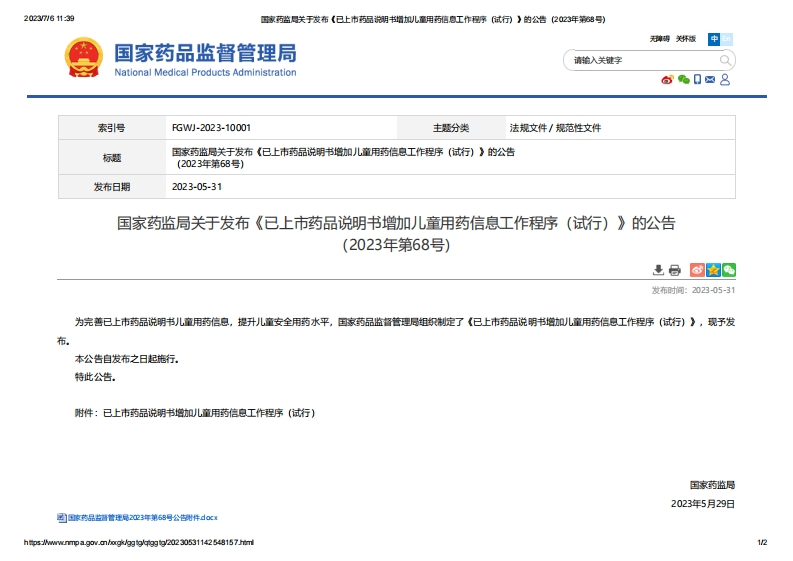Open the WeChat icon below search box
The width and height of the screenshot is (793, 561).
683,79
